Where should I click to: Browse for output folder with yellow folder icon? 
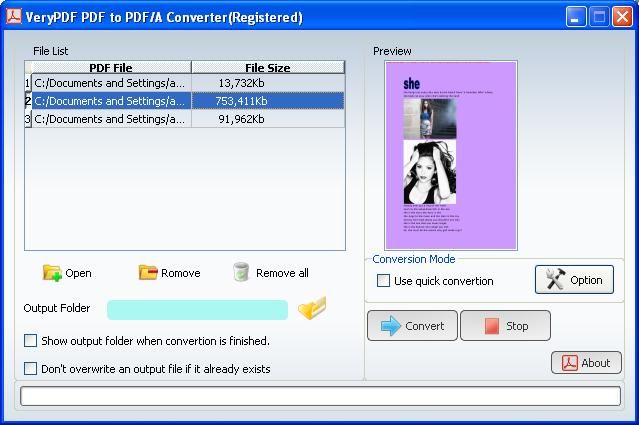click(312, 308)
